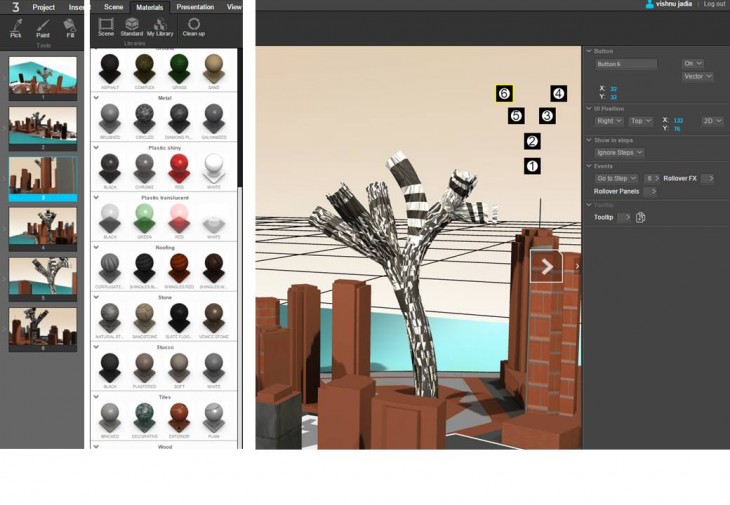Open the Ignore Steps dropdown
The height and width of the screenshot is (505, 730).
(x=619, y=153)
